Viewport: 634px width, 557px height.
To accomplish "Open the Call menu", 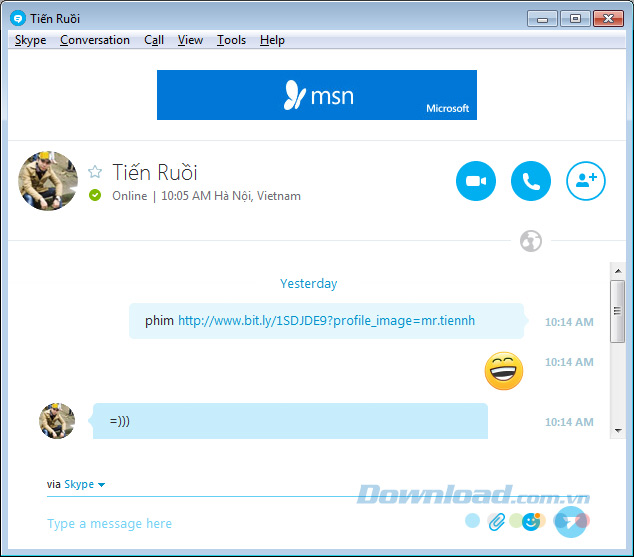I will [154, 40].
